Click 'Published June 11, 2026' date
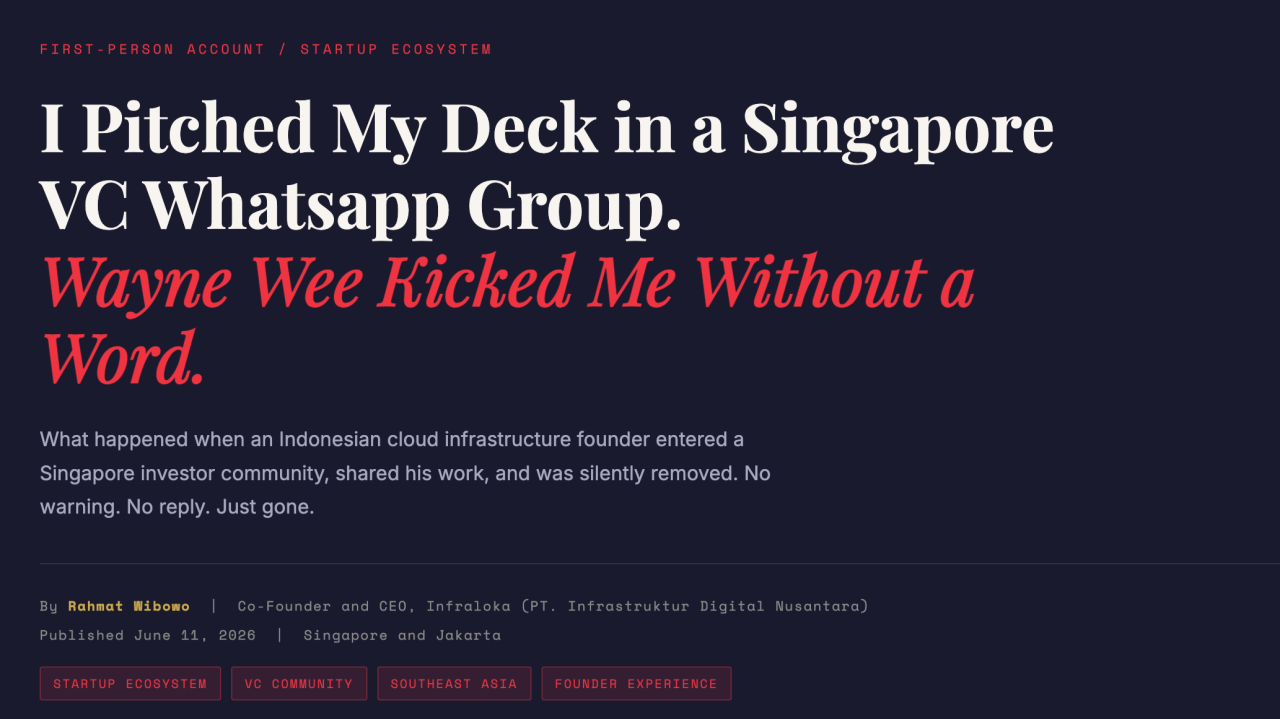The image size is (1280, 719). [x=148, y=635]
